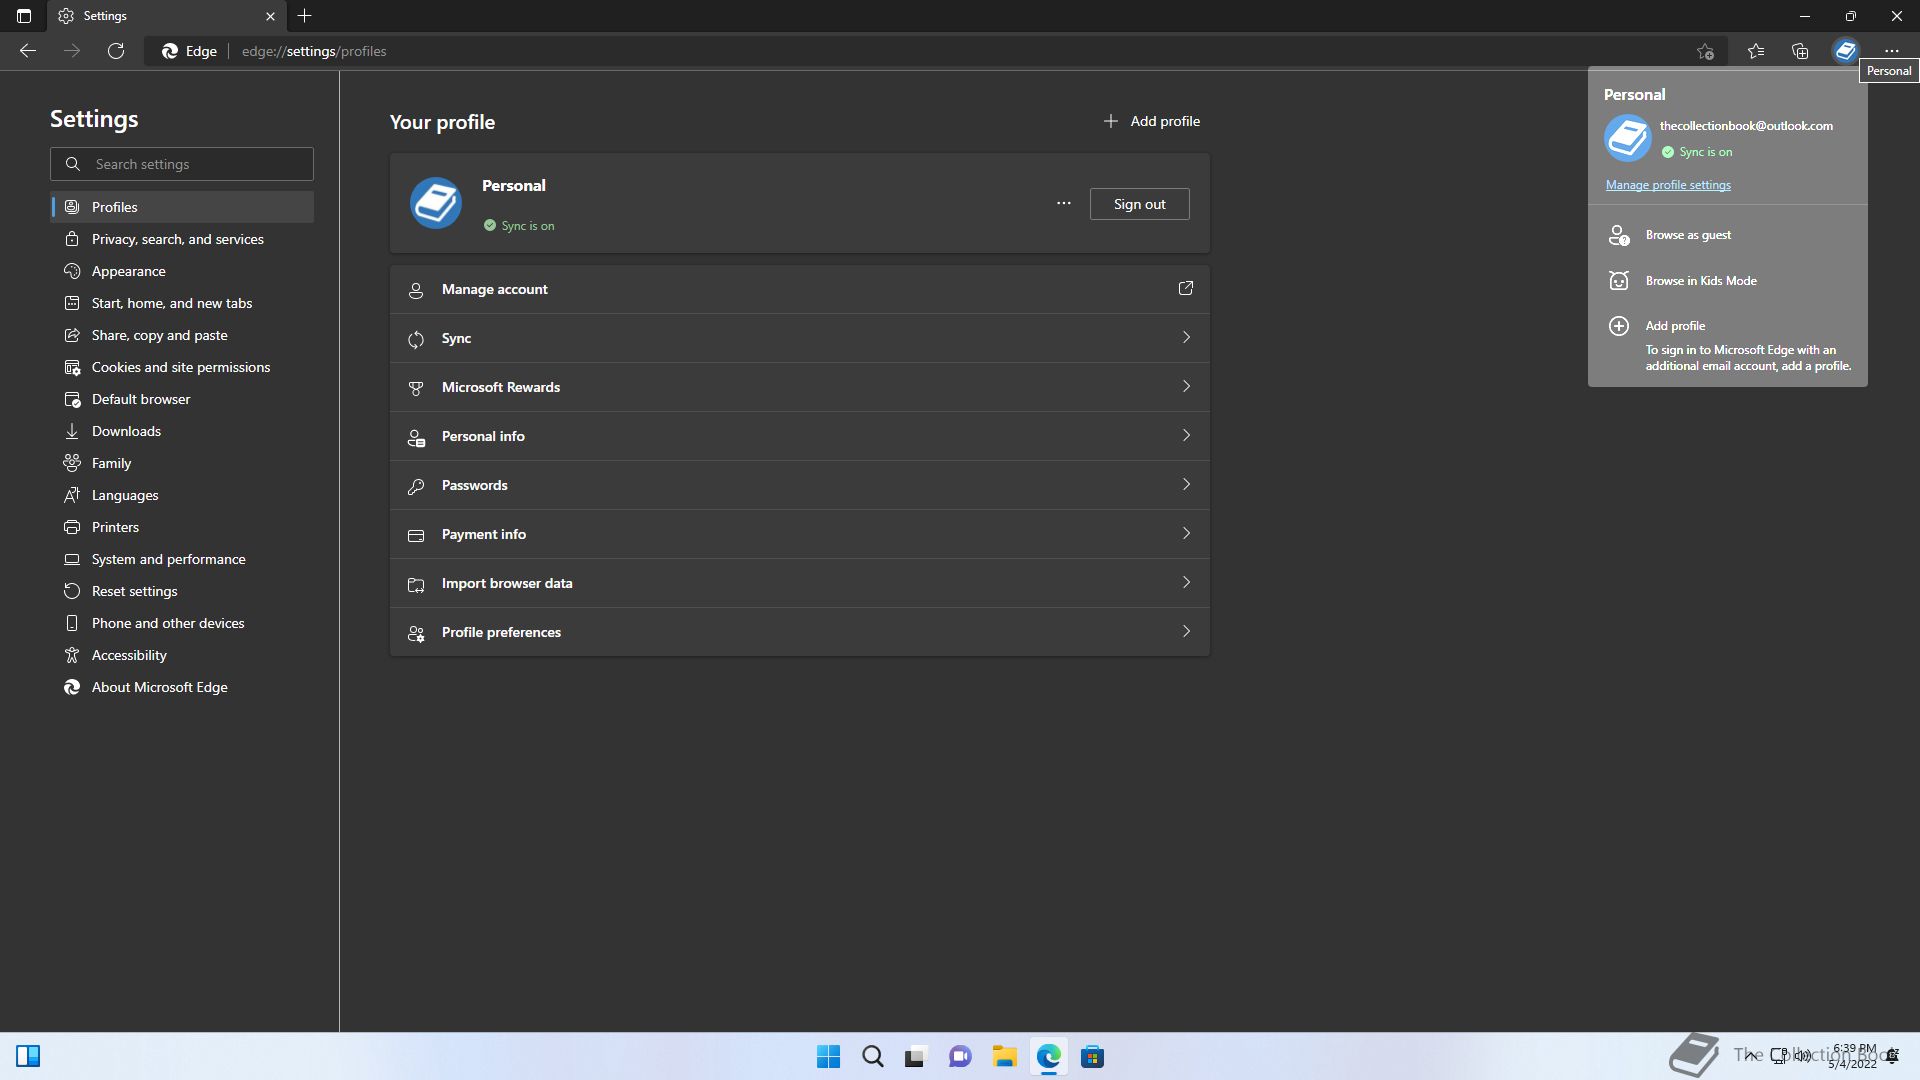
Task: Open Appearance settings
Action: point(182,271)
